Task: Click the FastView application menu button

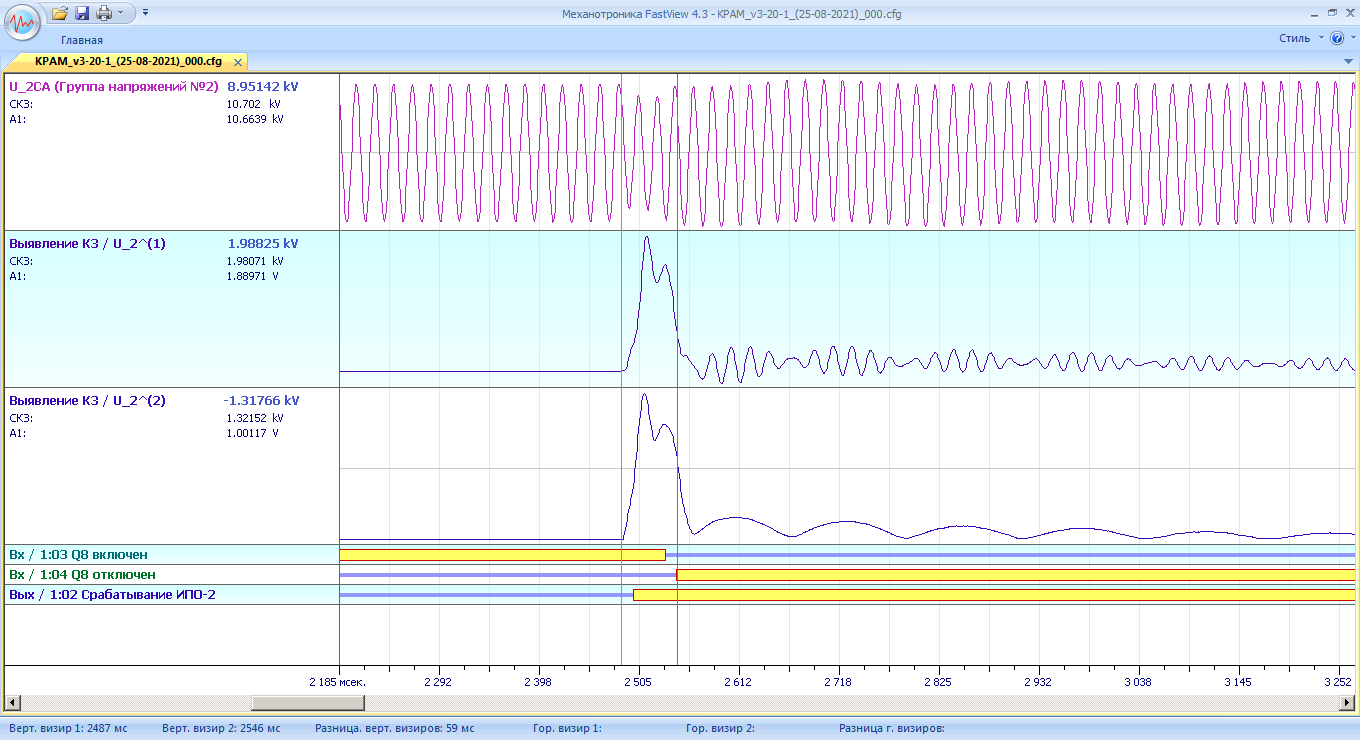Action: coord(22,20)
